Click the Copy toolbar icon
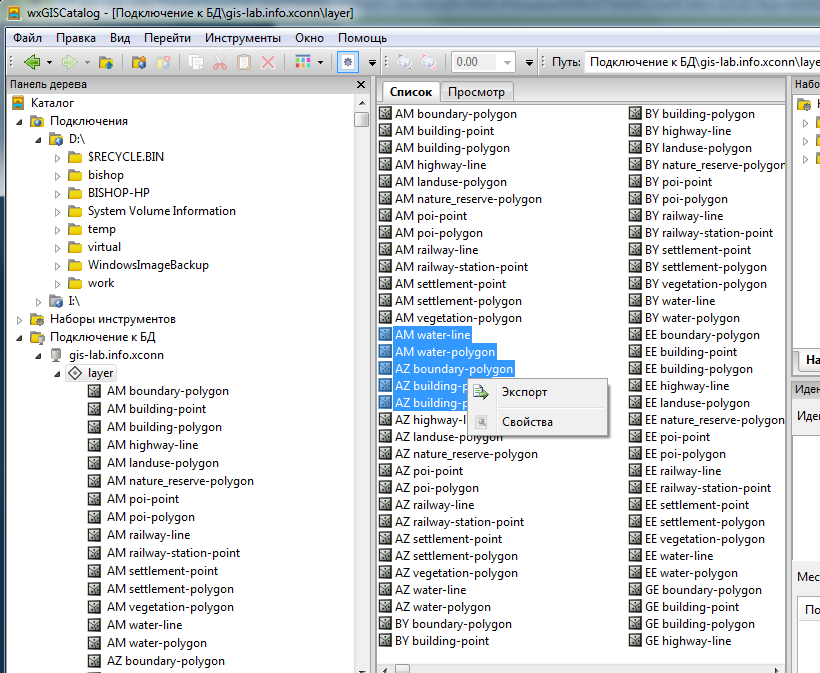This screenshot has width=820, height=673. click(x=196, y=63)
